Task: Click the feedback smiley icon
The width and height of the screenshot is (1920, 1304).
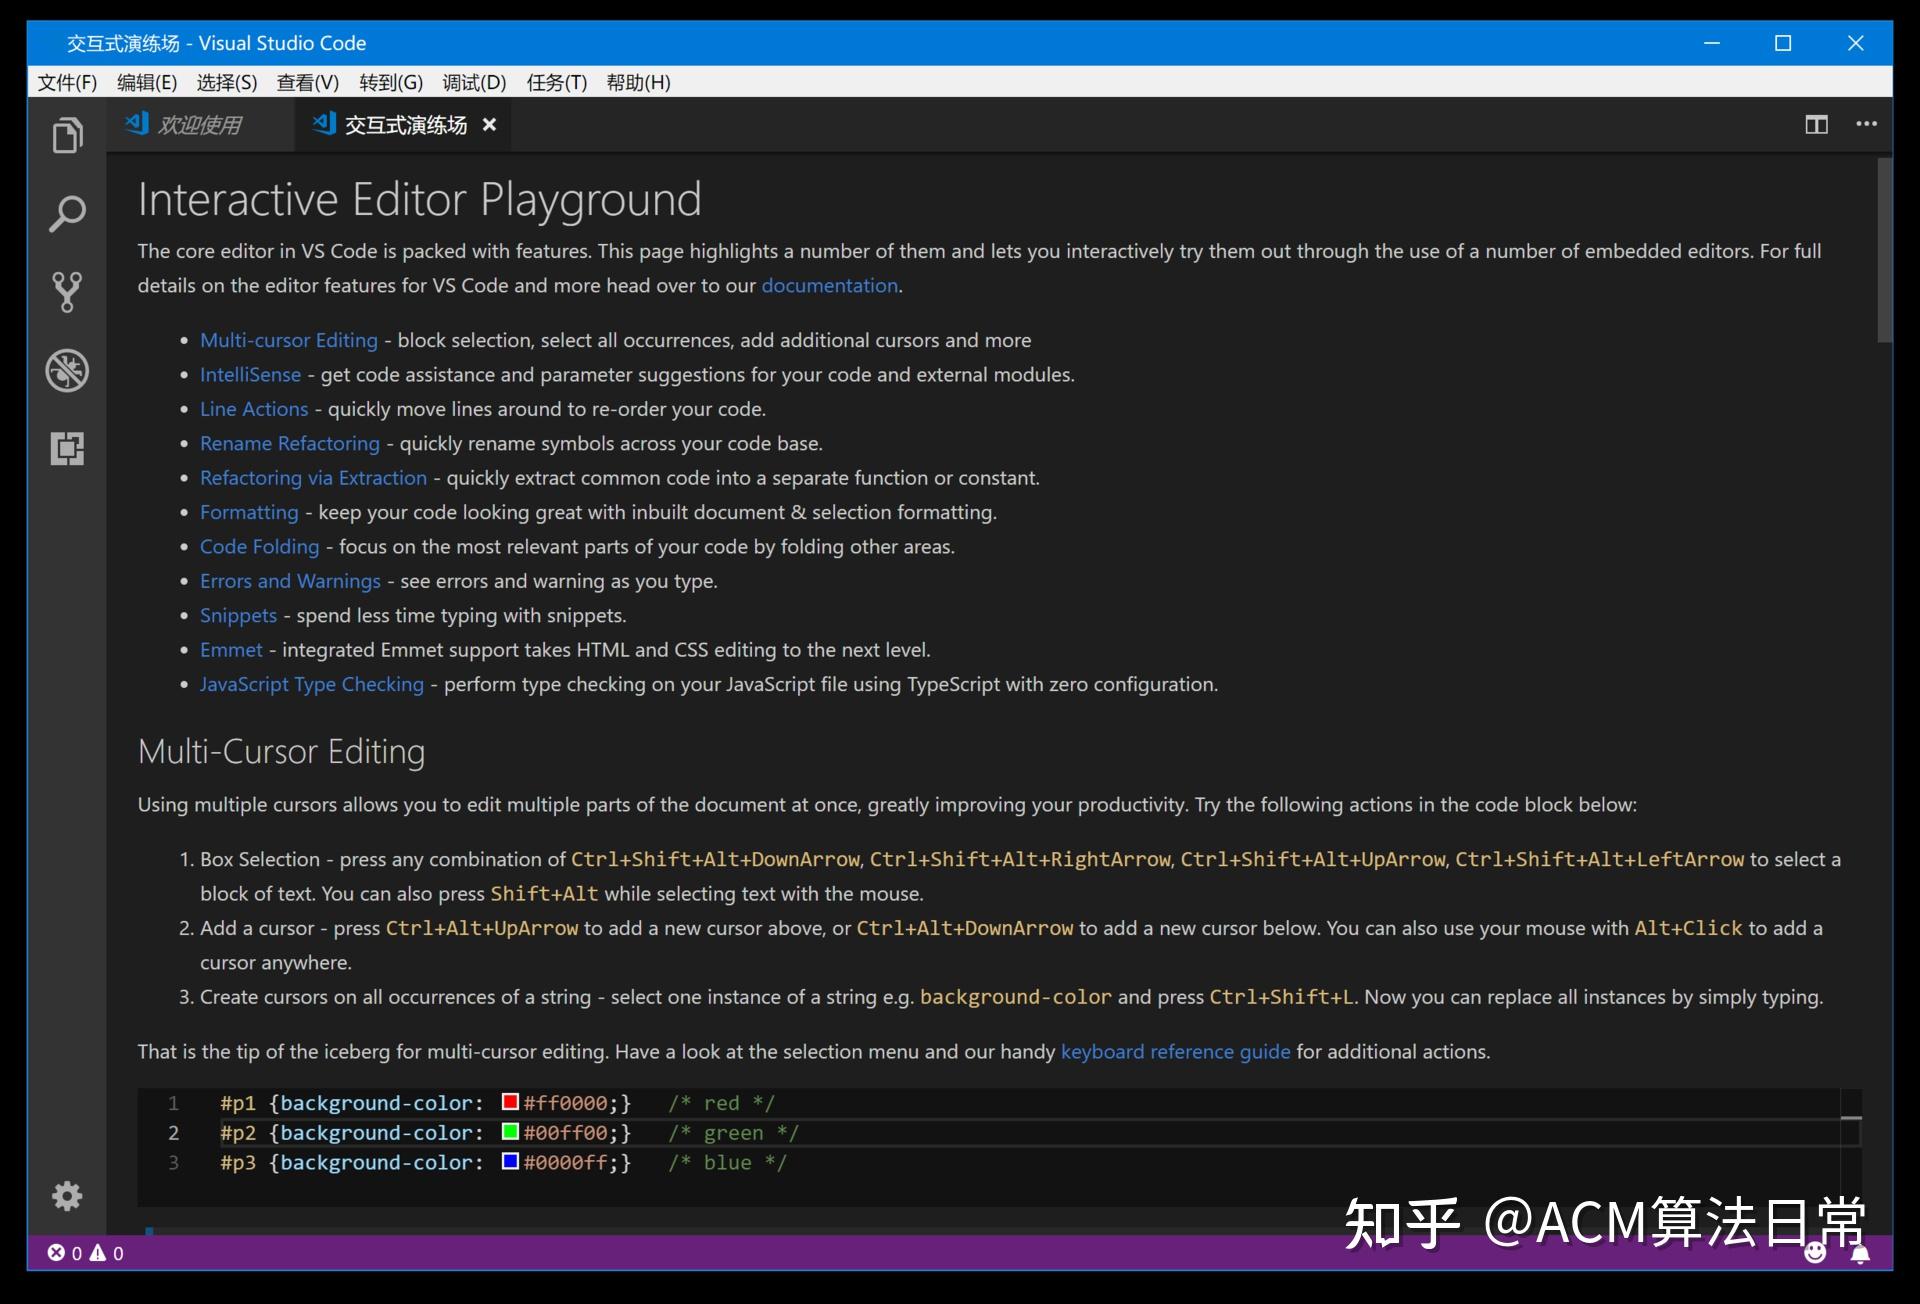Action: pos(1815,1253)
